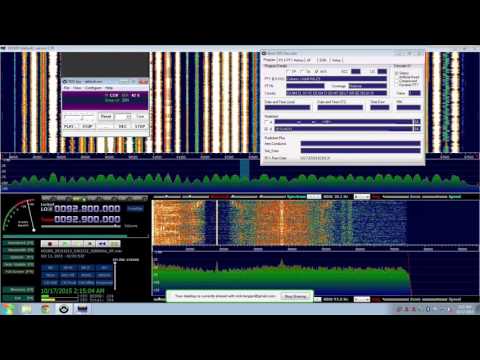Select Radiotext B radio button
Screen dimensions: 480x360
click(267, 129)
